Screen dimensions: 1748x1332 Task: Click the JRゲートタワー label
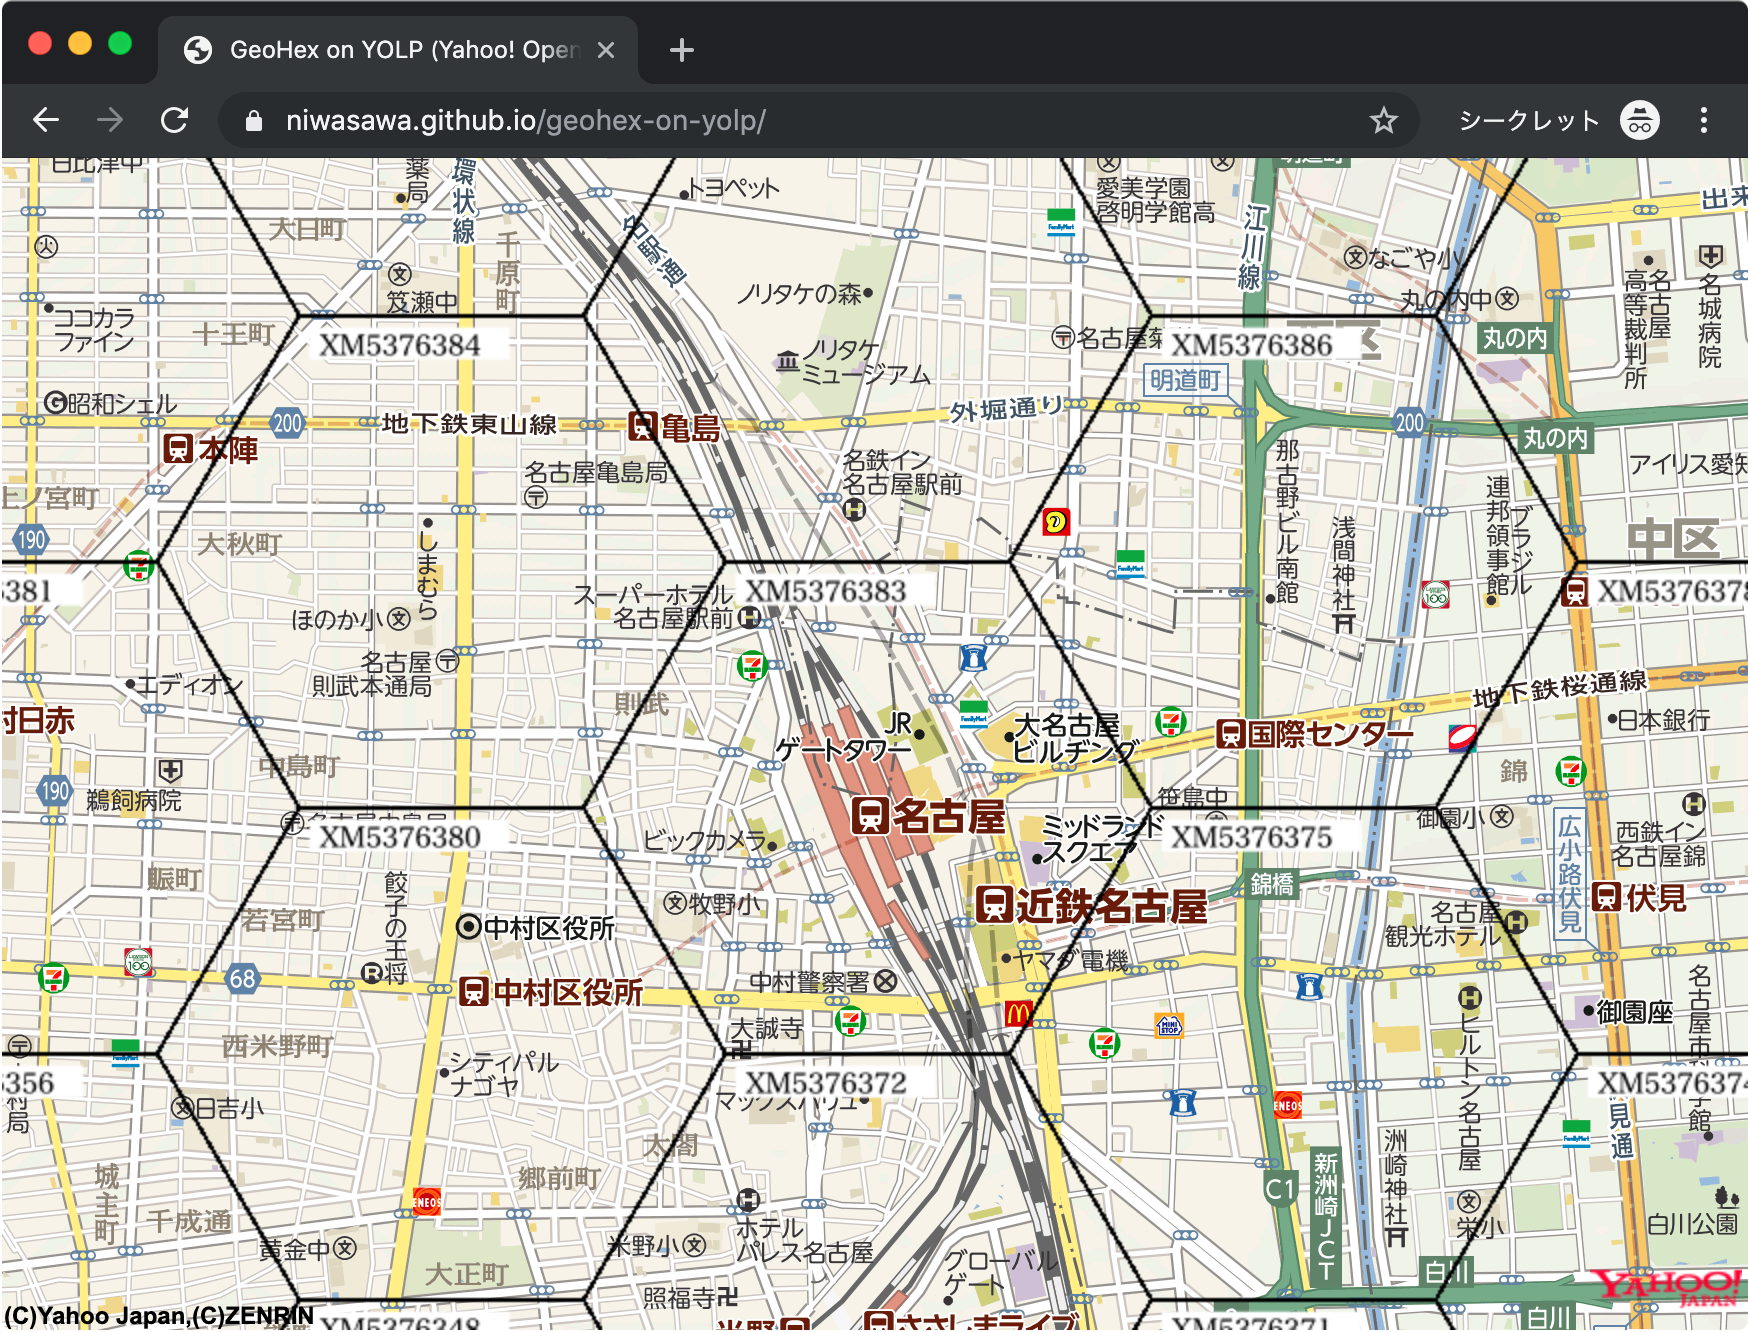(x=844, y=737)
